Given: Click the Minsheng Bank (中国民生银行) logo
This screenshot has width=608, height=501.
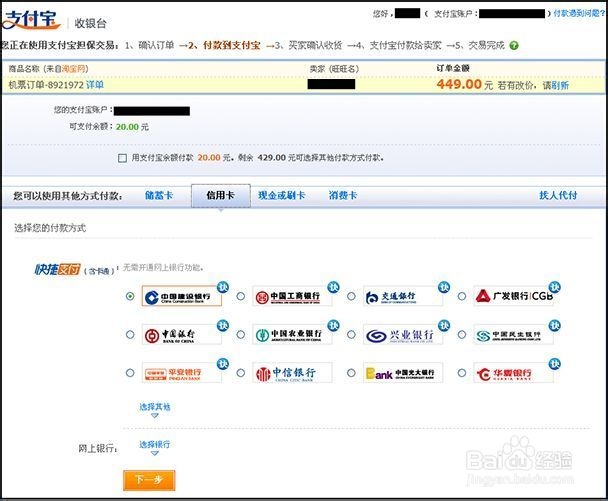Looking at the screenshot, I should [513, 335].
